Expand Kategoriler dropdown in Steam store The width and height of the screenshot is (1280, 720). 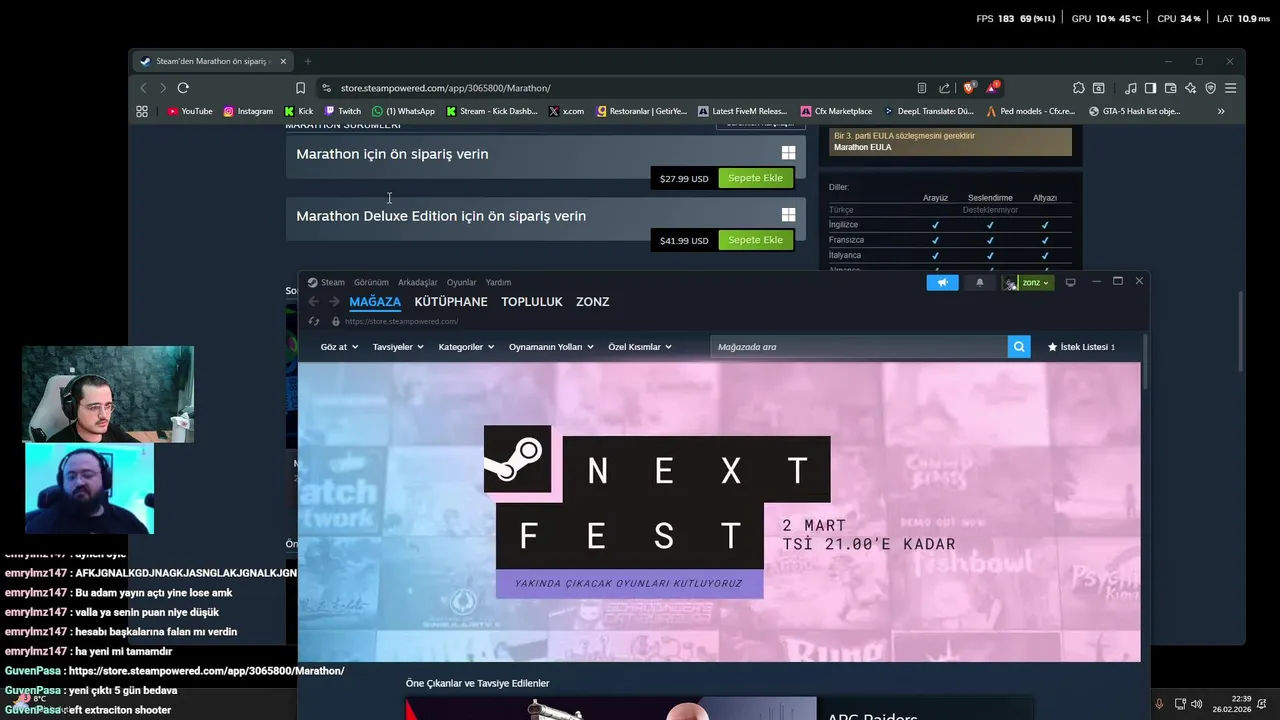coord(466,347)
